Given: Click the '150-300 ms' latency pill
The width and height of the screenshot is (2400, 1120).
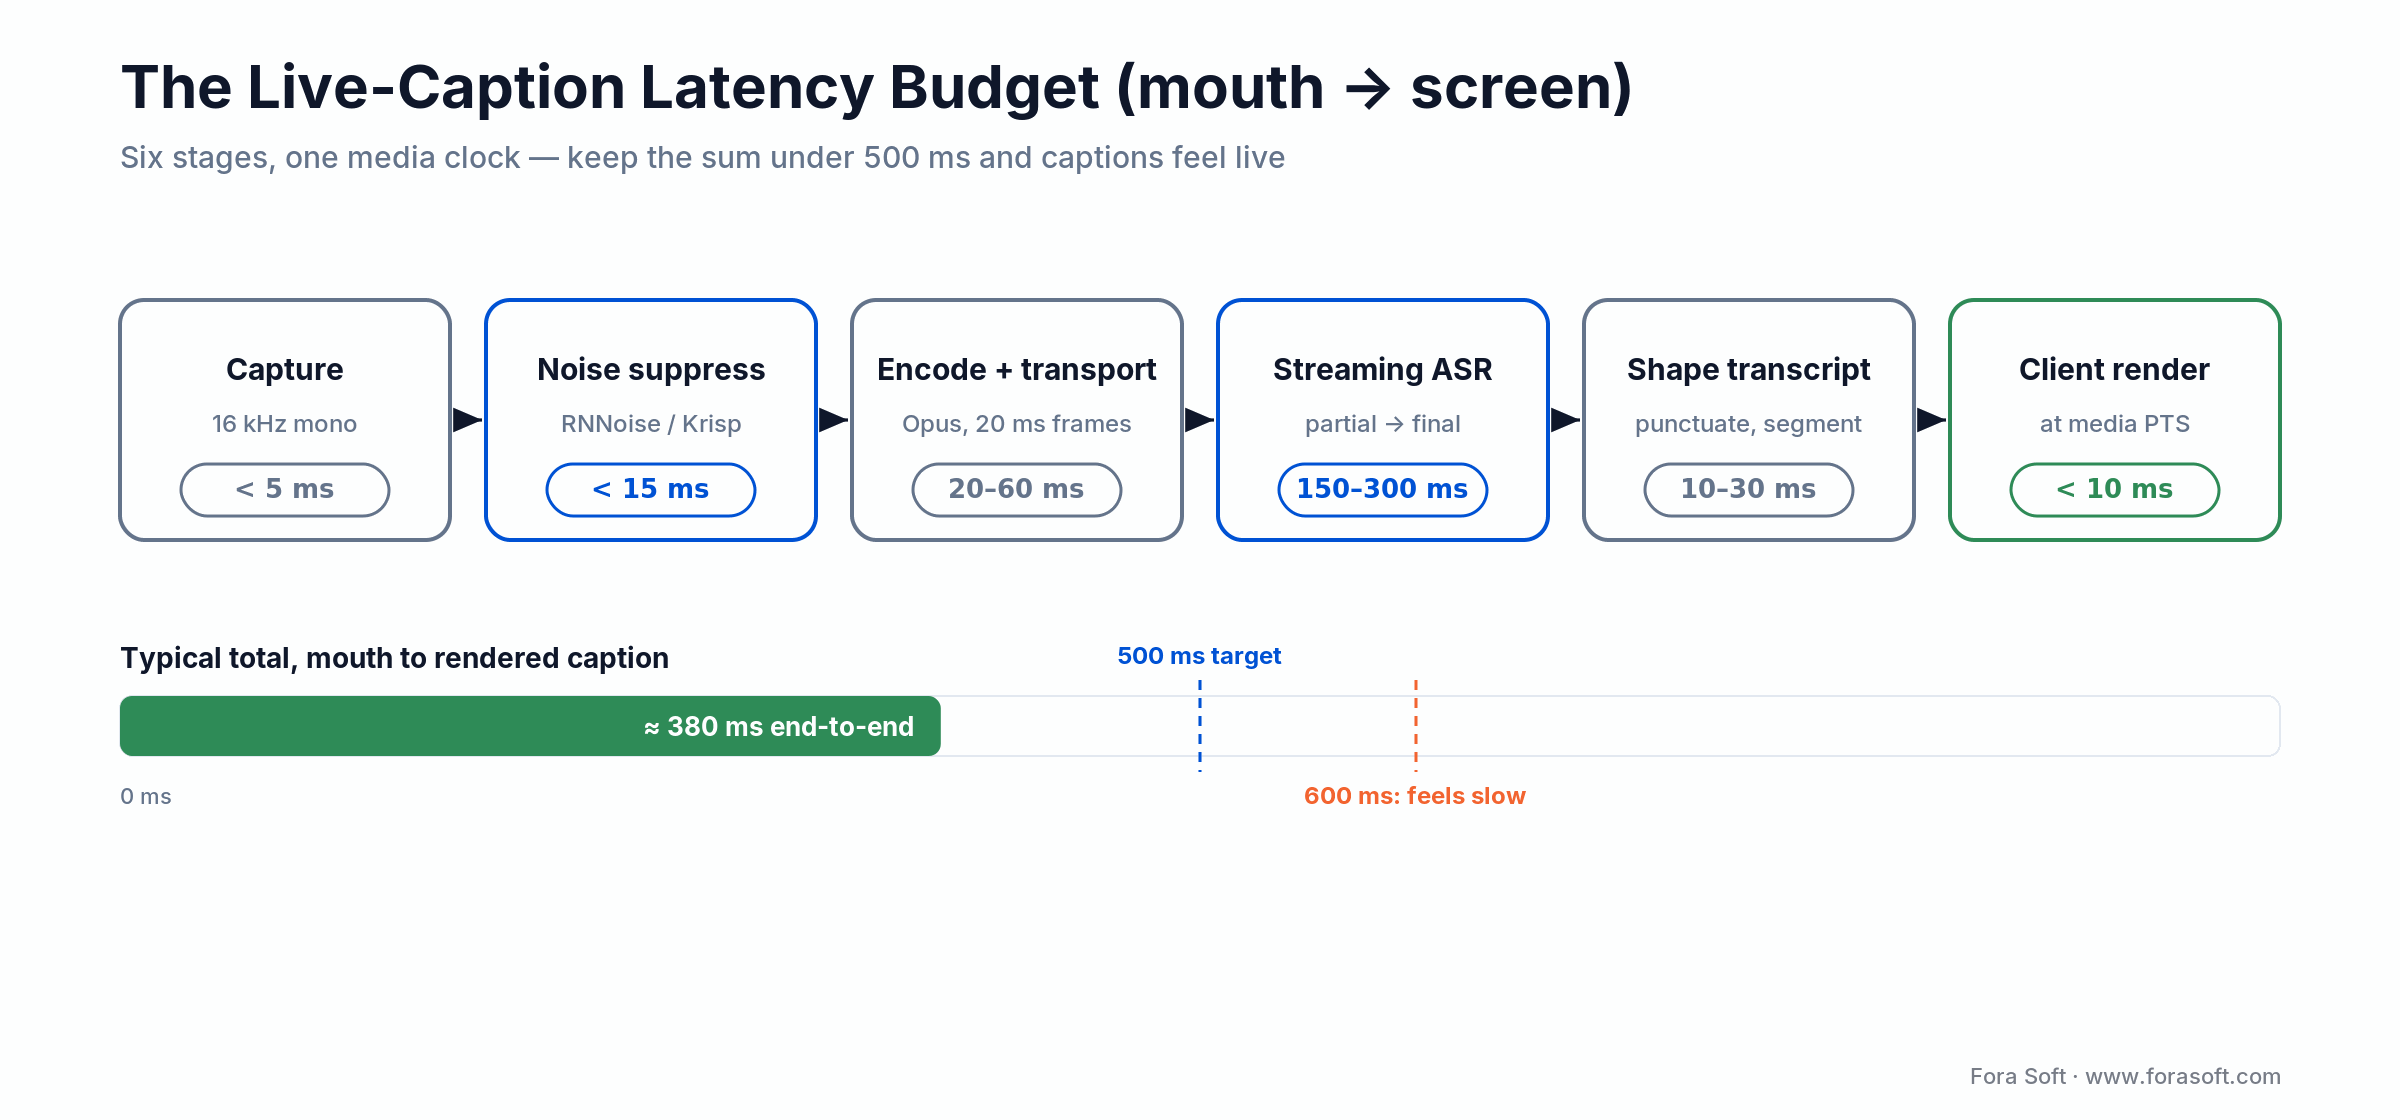Looking at the screenshot, I should point(1383,489).
